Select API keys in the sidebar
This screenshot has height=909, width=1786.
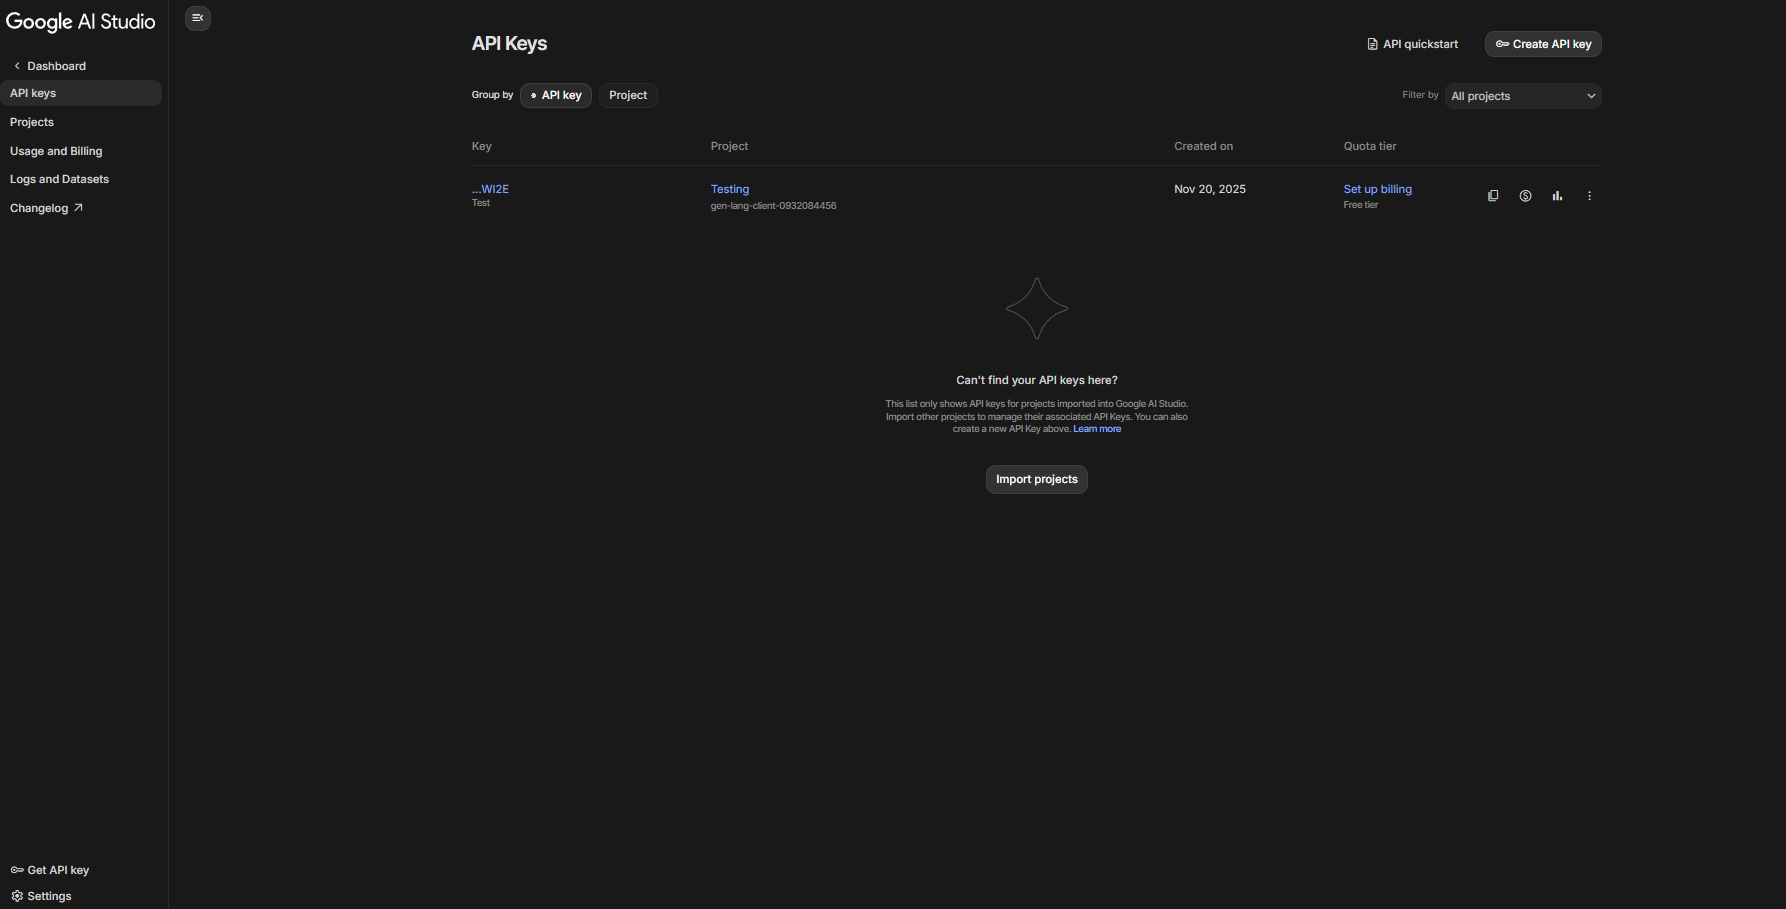pyautogui.click(x=81, y=93)
